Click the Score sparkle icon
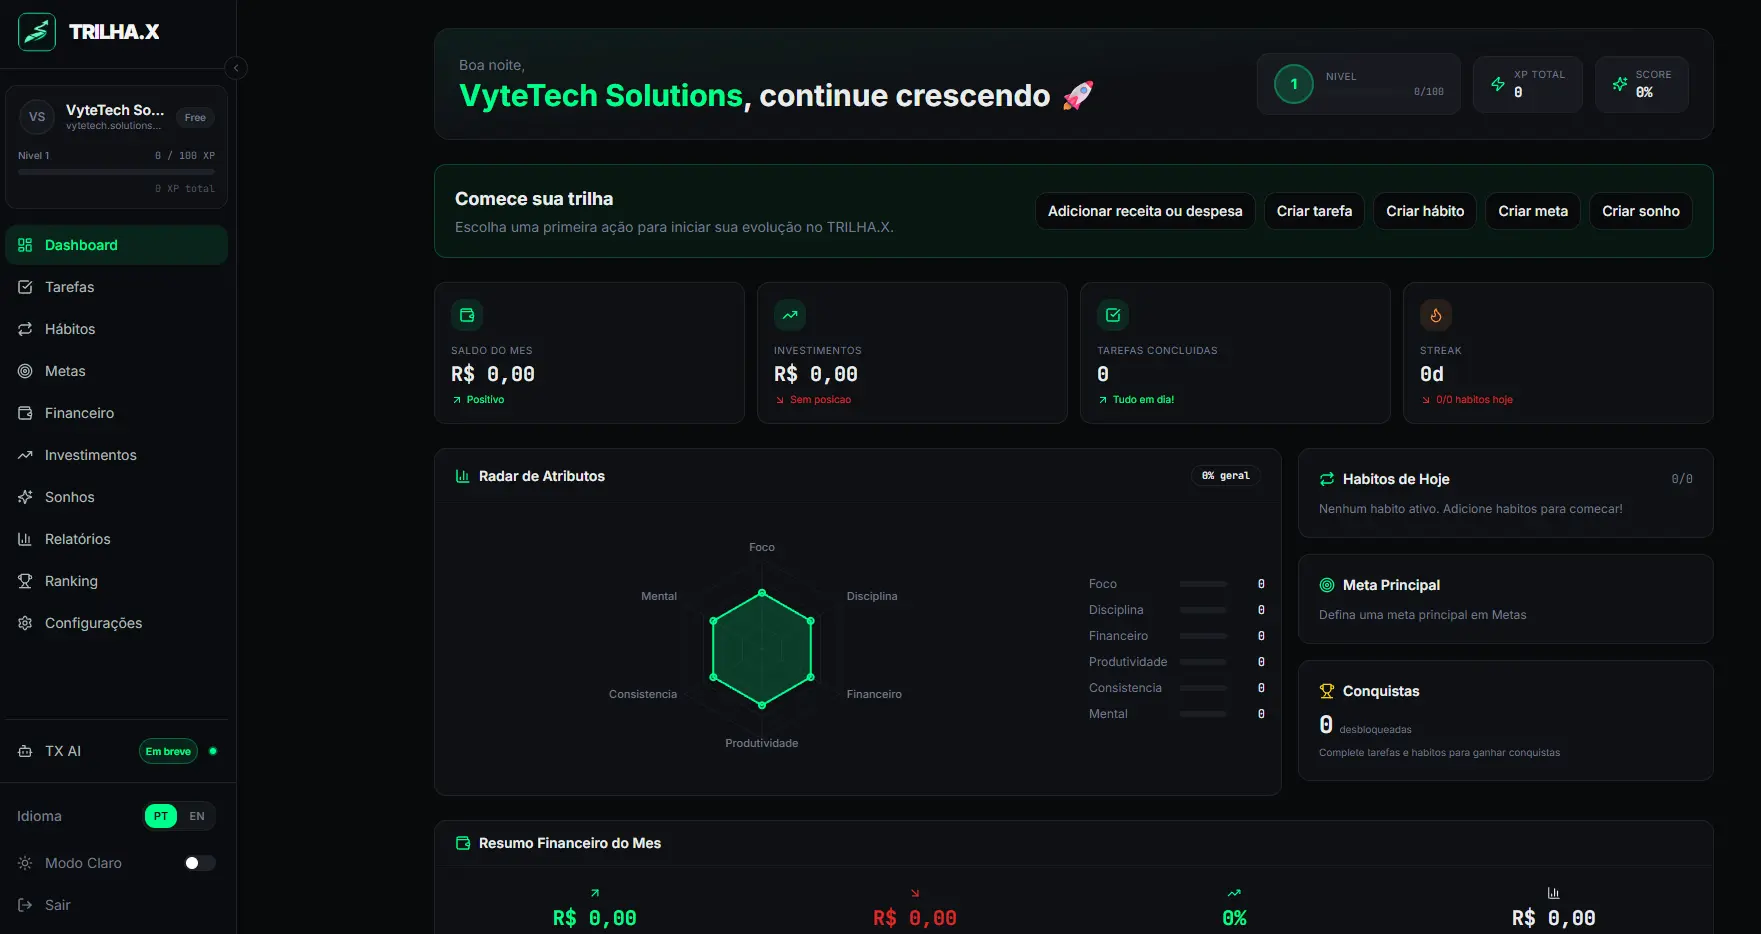Viewport: 1761px width, 934px height. 1620,84
